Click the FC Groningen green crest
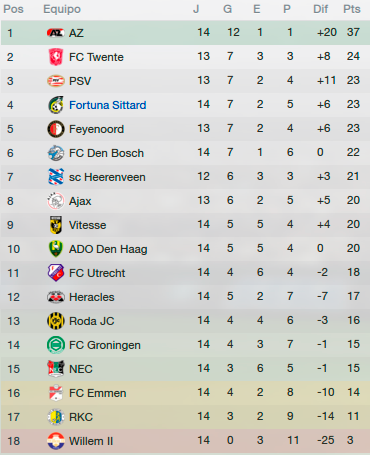This screenshot has width=370, height=455. pos(56,345)
